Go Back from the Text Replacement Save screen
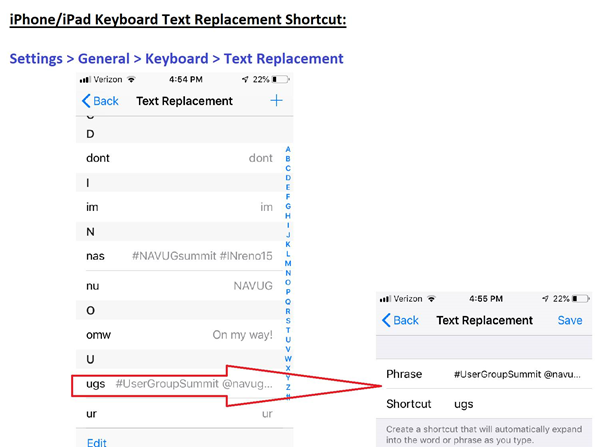This screenshot has height=447, width=601. tap(401, 320)
